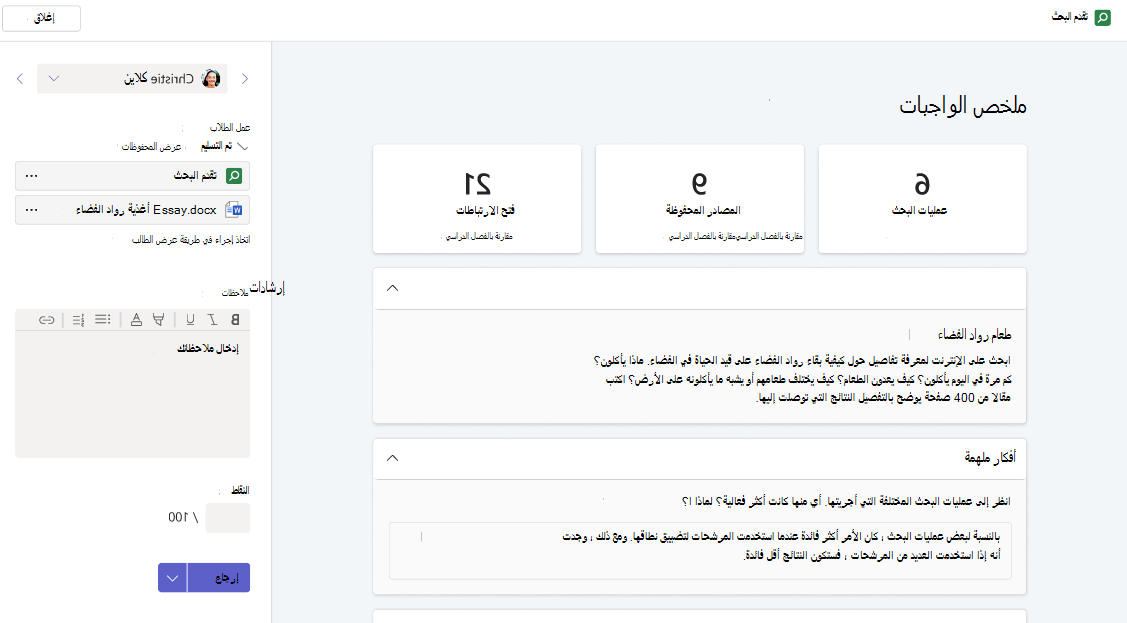Viewport: 1127px width, 623px height.
Task: Insert a bulleted list in feedback
Action: pos(103,320)
